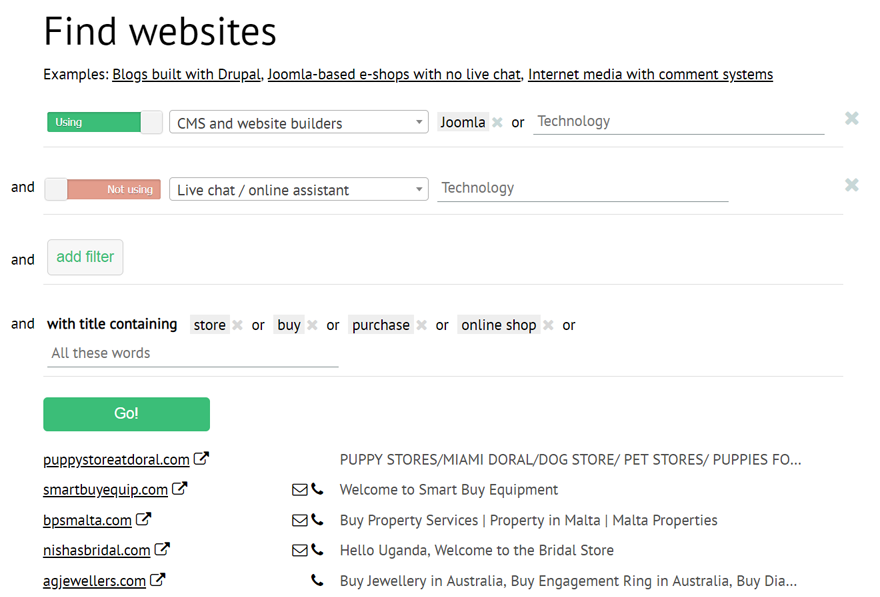This screenshot has height=597, width=880.
Task: Toggle the green Using switch off
Action: pos(104,121)
